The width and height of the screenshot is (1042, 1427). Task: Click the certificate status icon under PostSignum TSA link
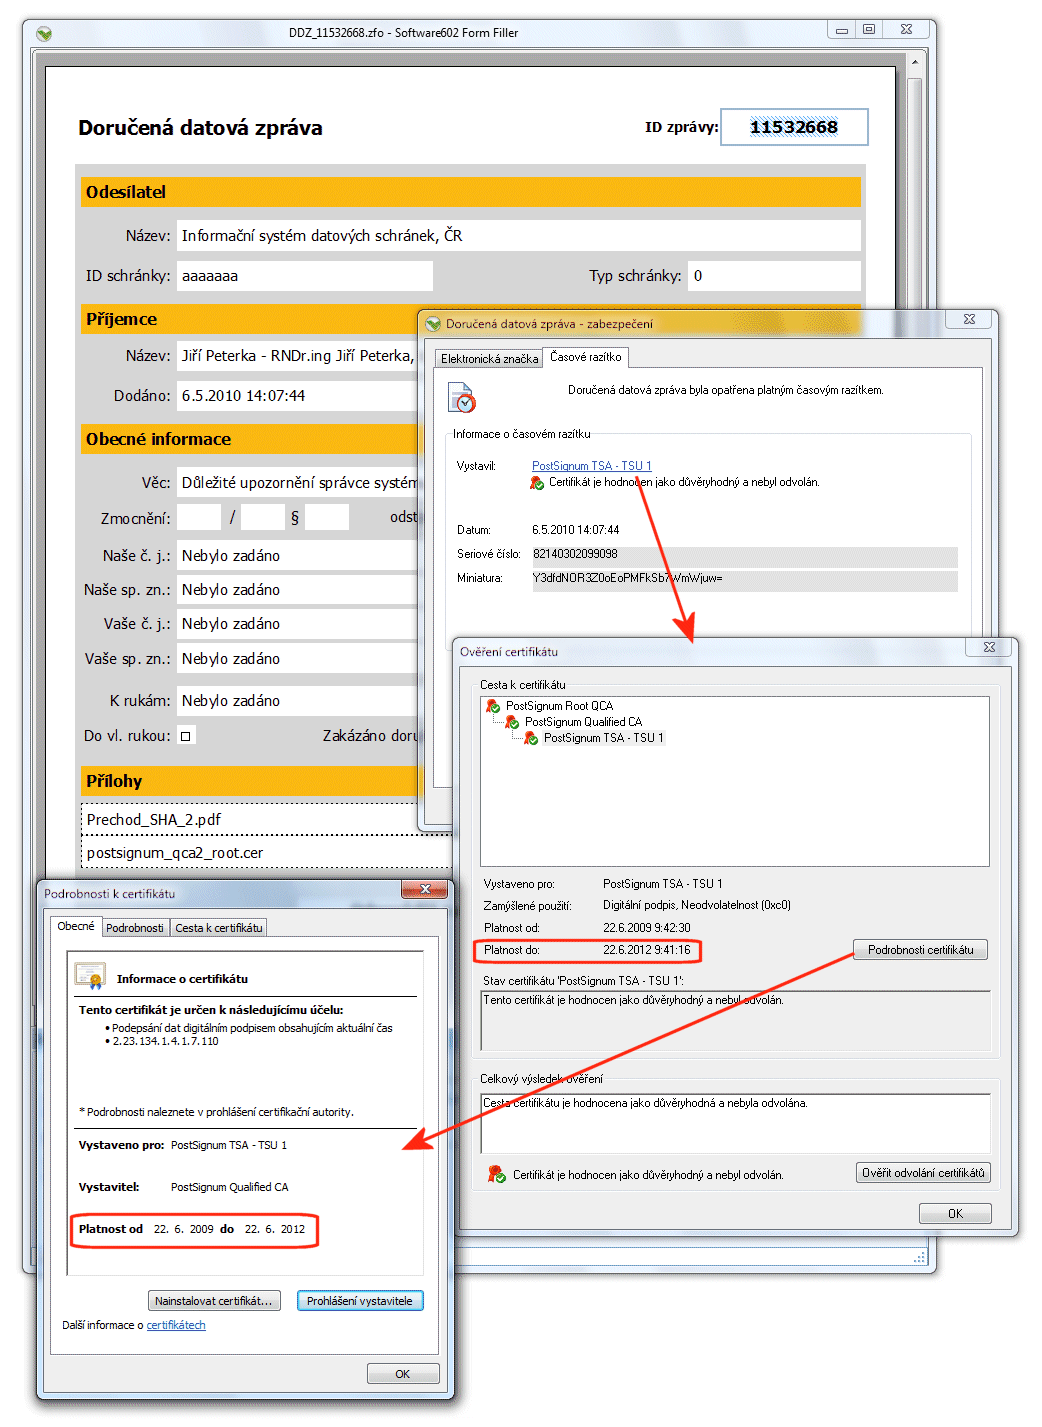[537, 483]
